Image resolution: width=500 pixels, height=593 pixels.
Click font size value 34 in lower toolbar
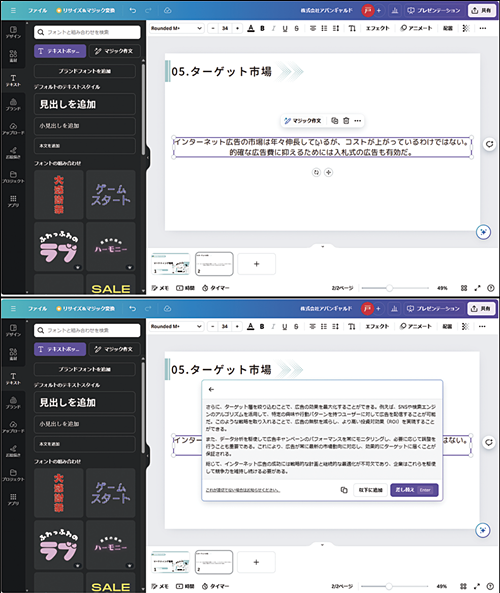(225, 326)
